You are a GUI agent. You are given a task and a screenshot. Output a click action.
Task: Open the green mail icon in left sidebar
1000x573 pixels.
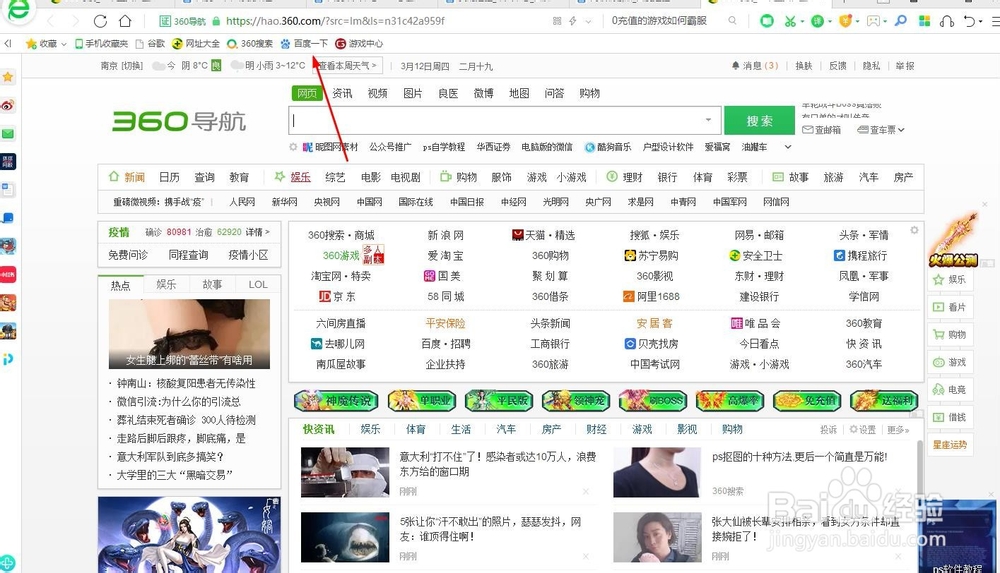tap(8, 133)
